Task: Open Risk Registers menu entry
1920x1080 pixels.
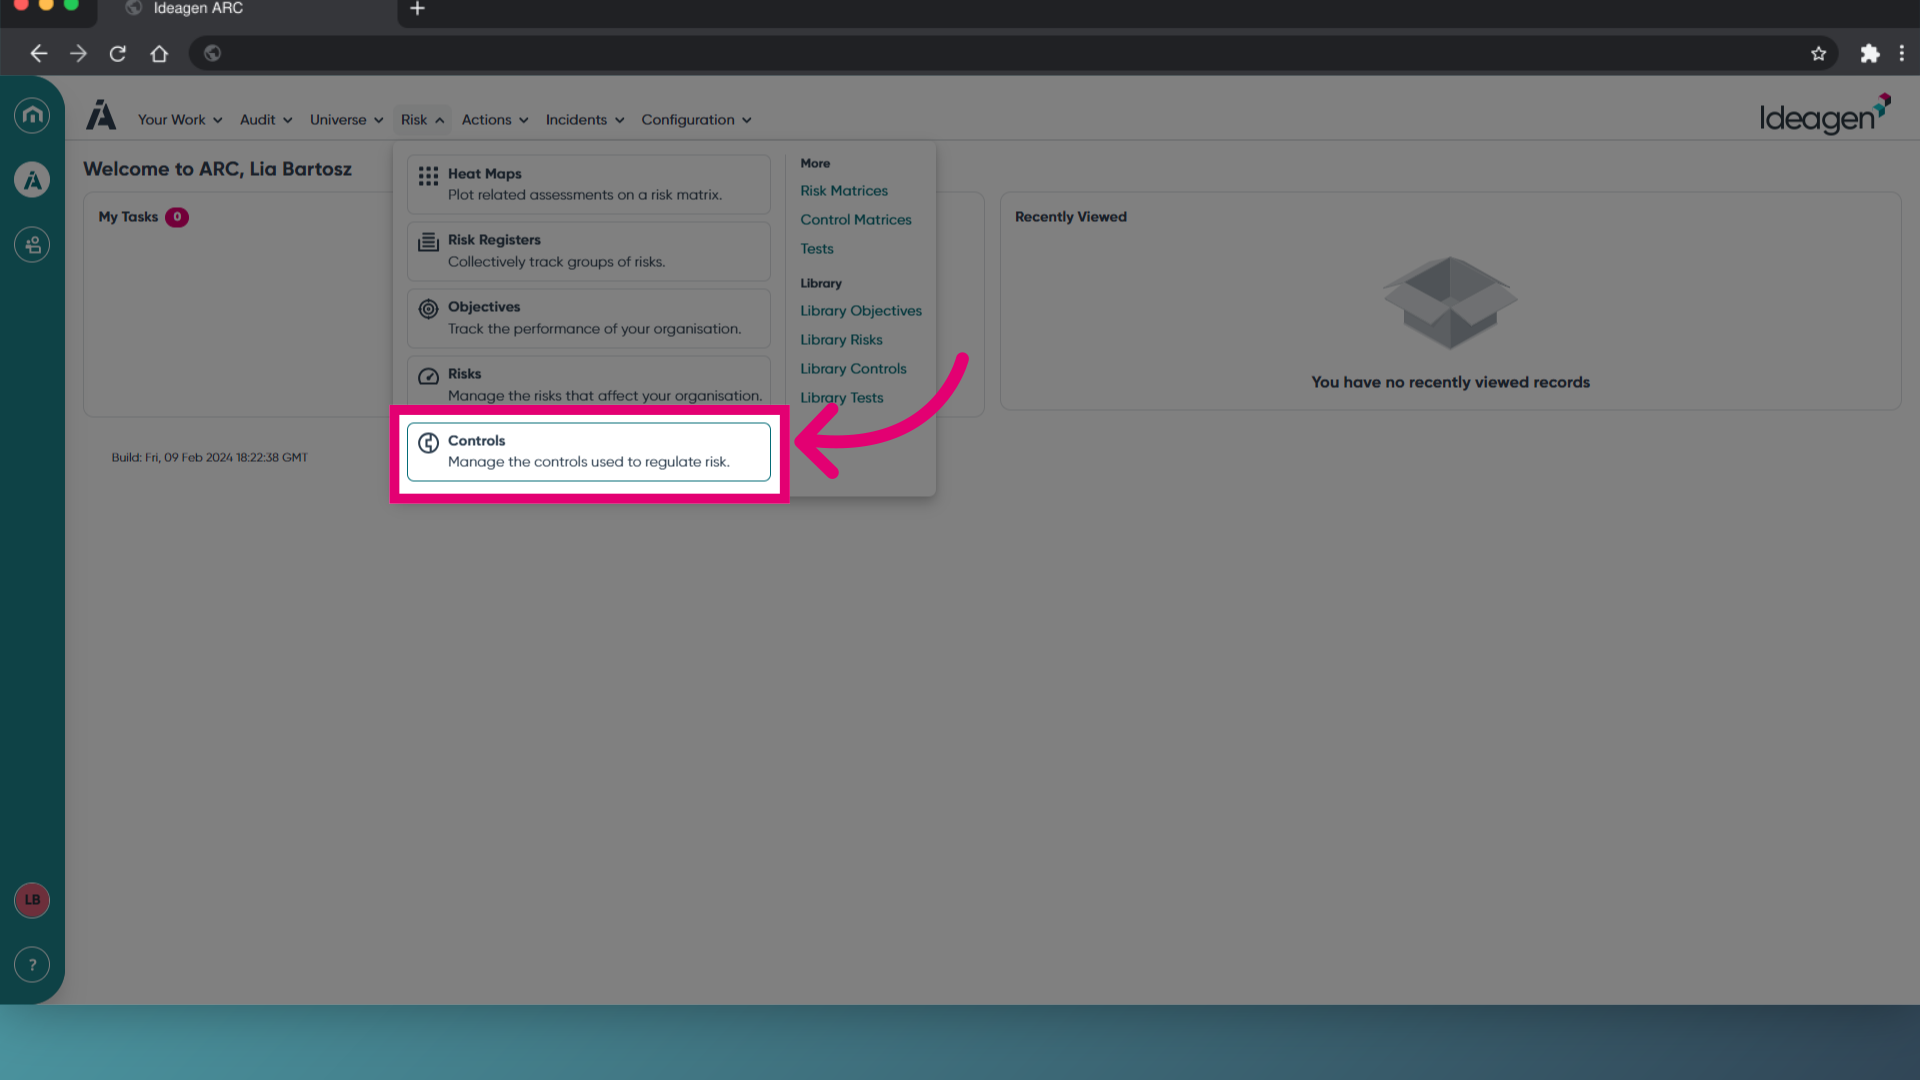Action: (x=589, y=251)
